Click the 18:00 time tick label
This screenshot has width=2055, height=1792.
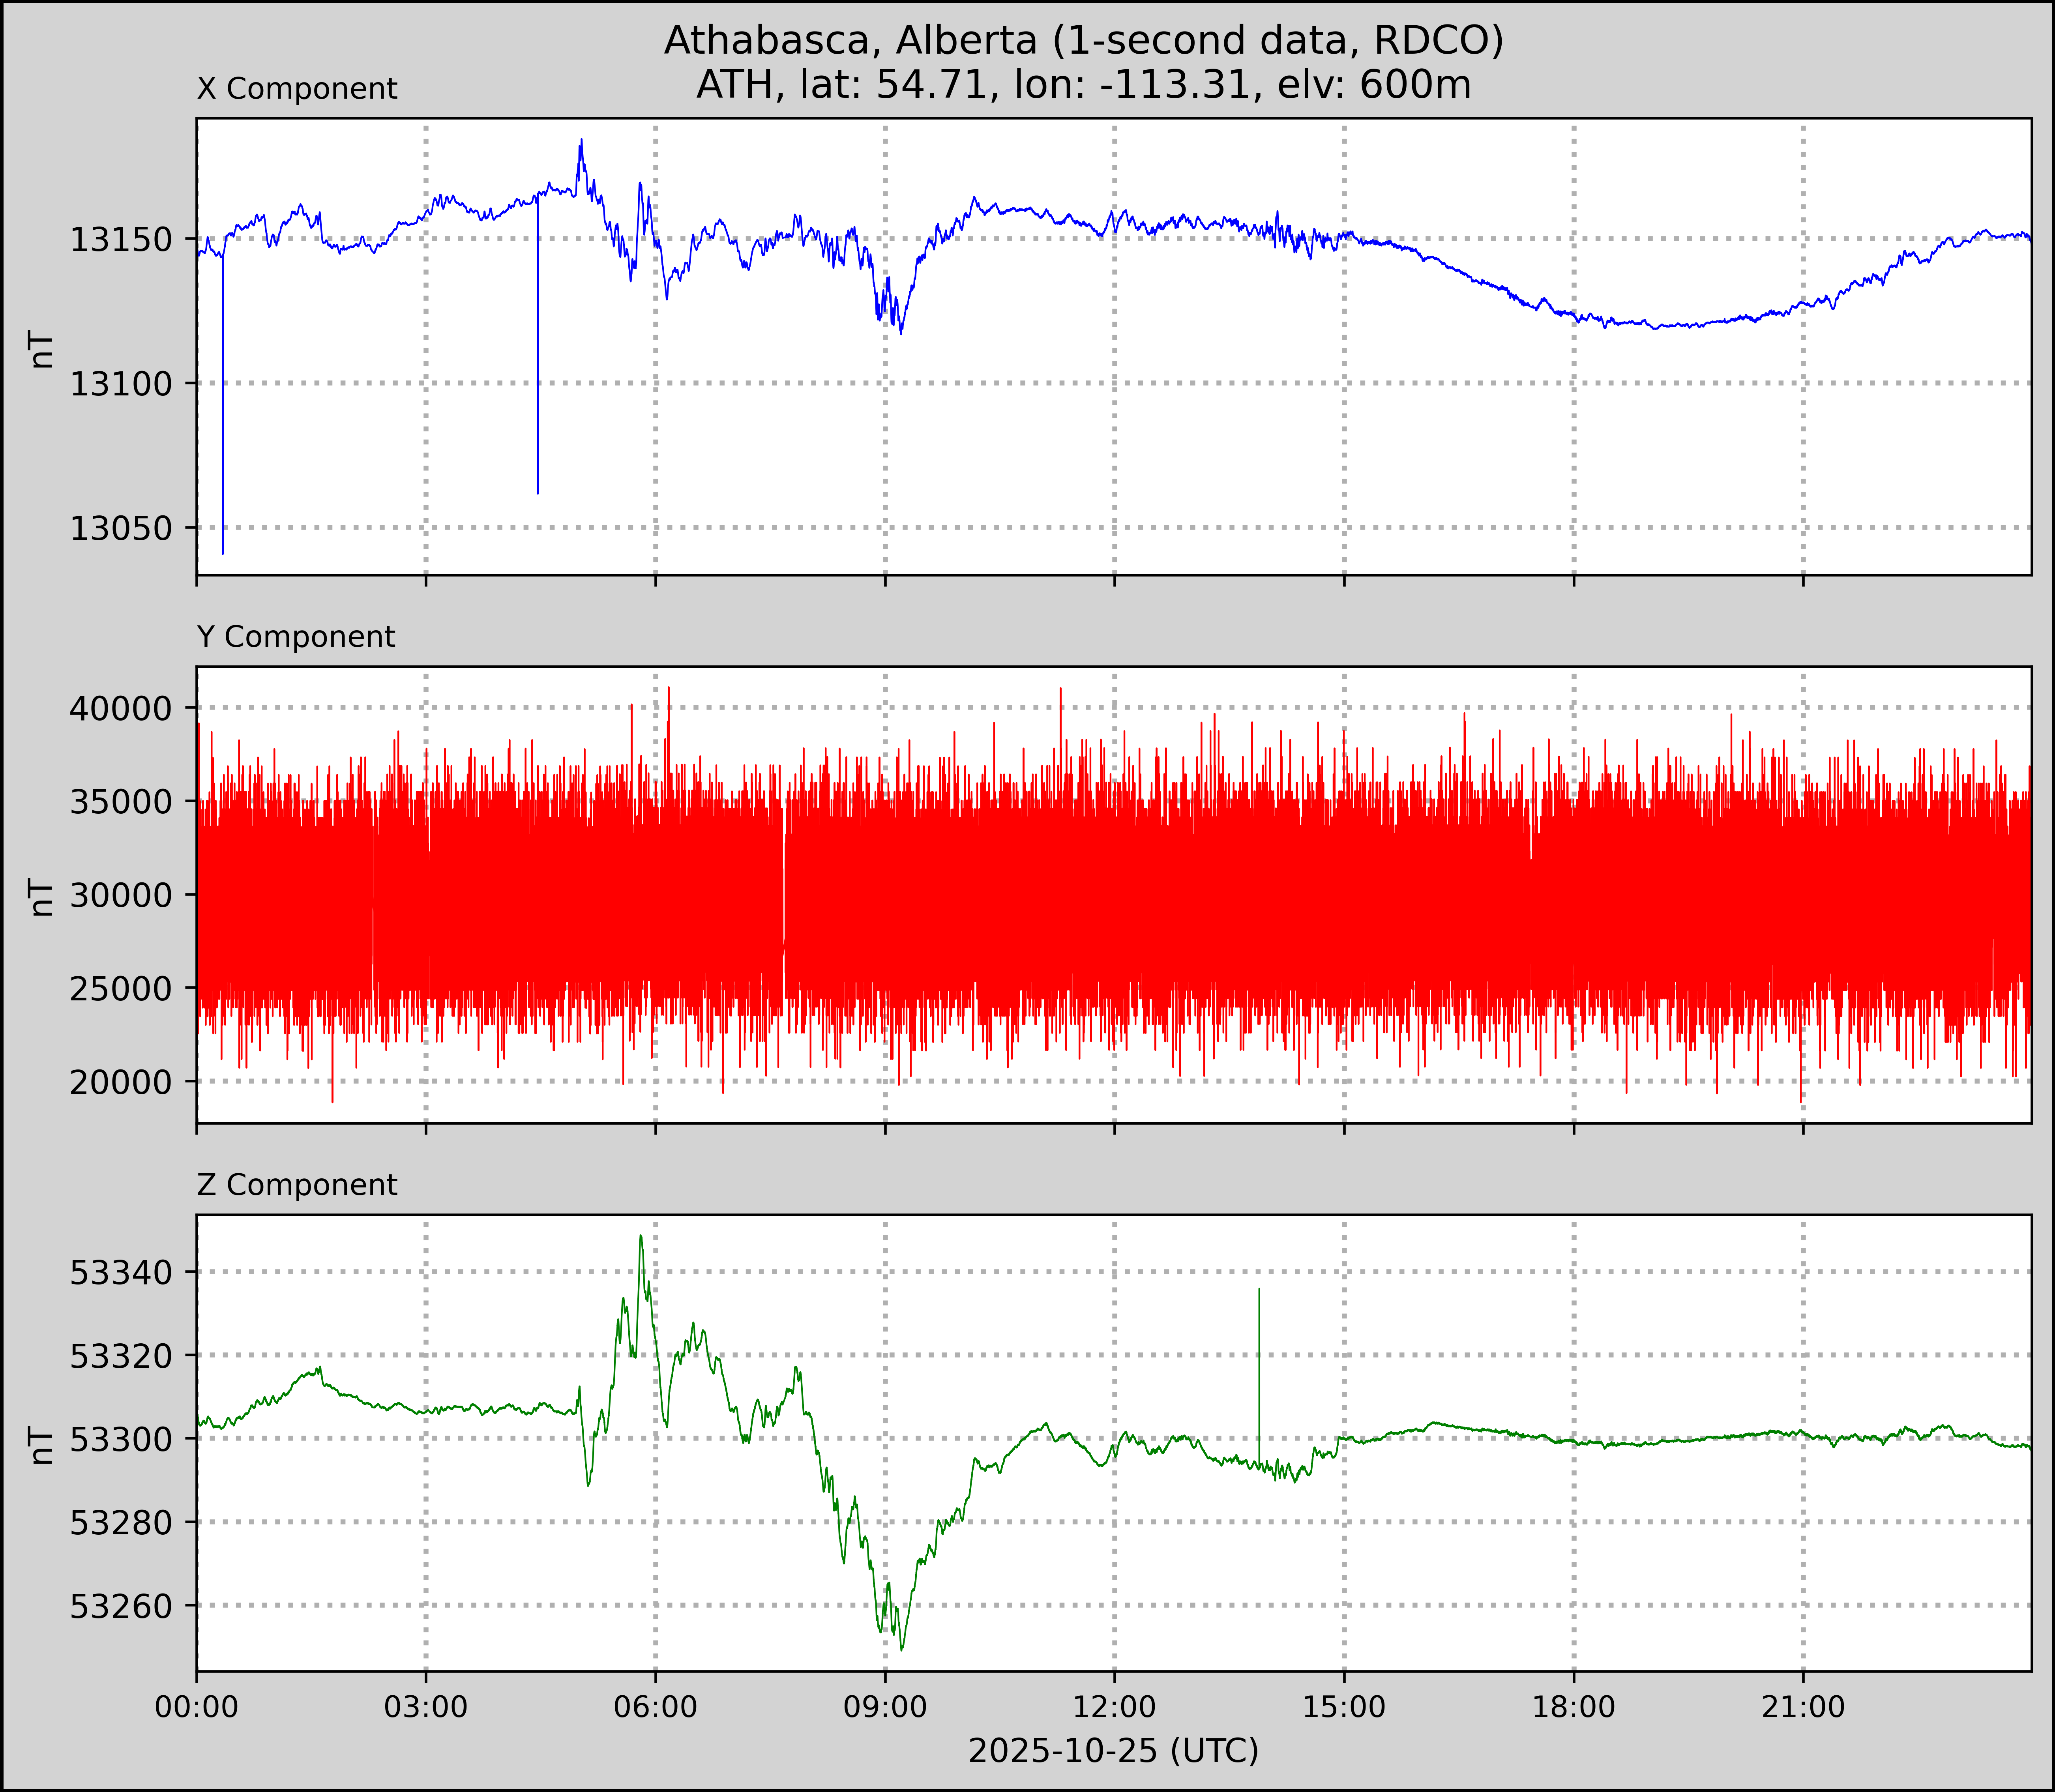pyautogui.click(x=1573, y=1706)
